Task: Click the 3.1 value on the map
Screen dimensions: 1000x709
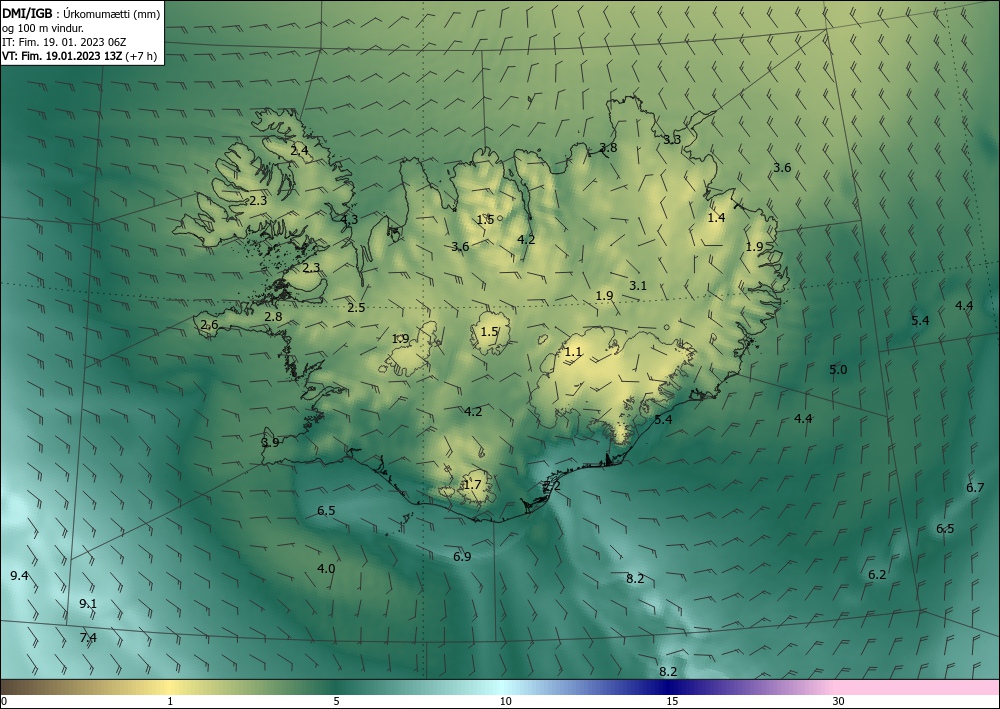Action: pos(638,286)
